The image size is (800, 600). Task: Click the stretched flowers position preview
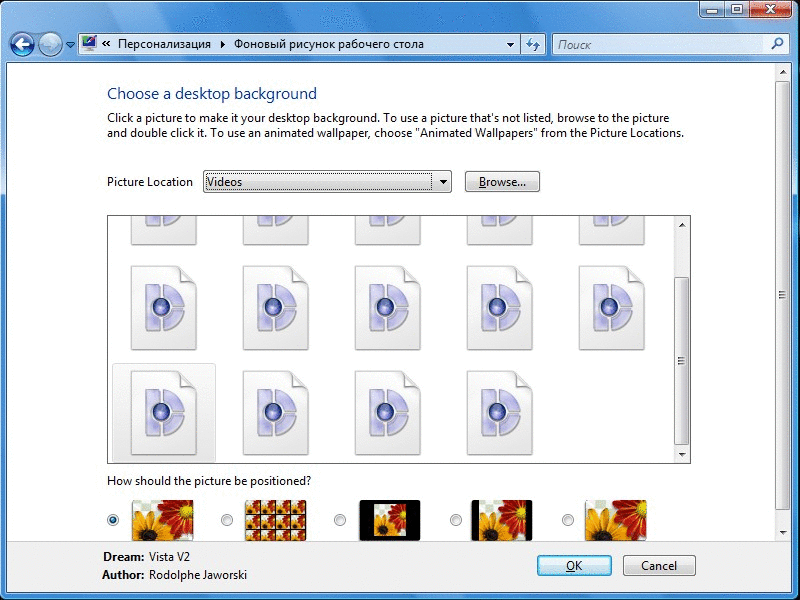click(x=163, y=520)
